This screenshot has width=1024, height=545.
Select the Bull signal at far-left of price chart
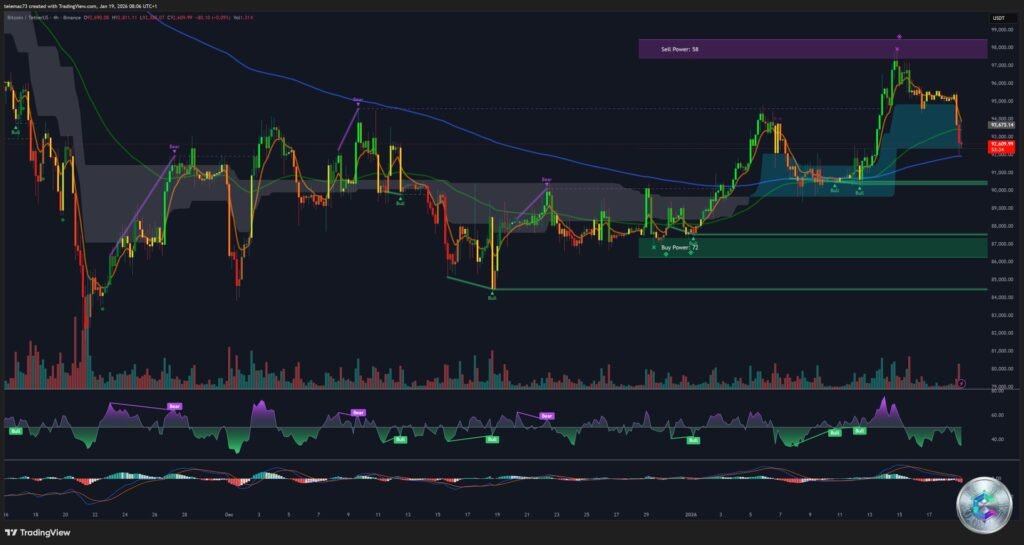(x=16, y=130)
